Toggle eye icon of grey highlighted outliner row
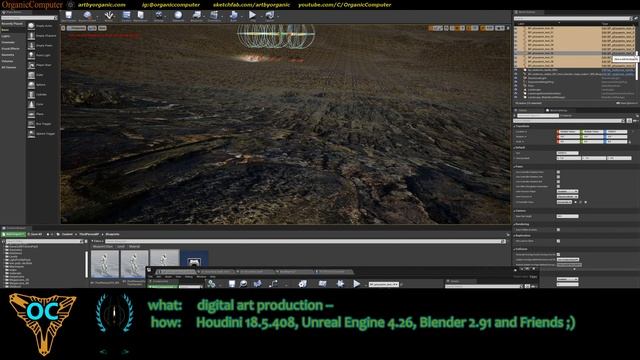The width and height of the screenshot is (640, 360). tap(516, 53)
